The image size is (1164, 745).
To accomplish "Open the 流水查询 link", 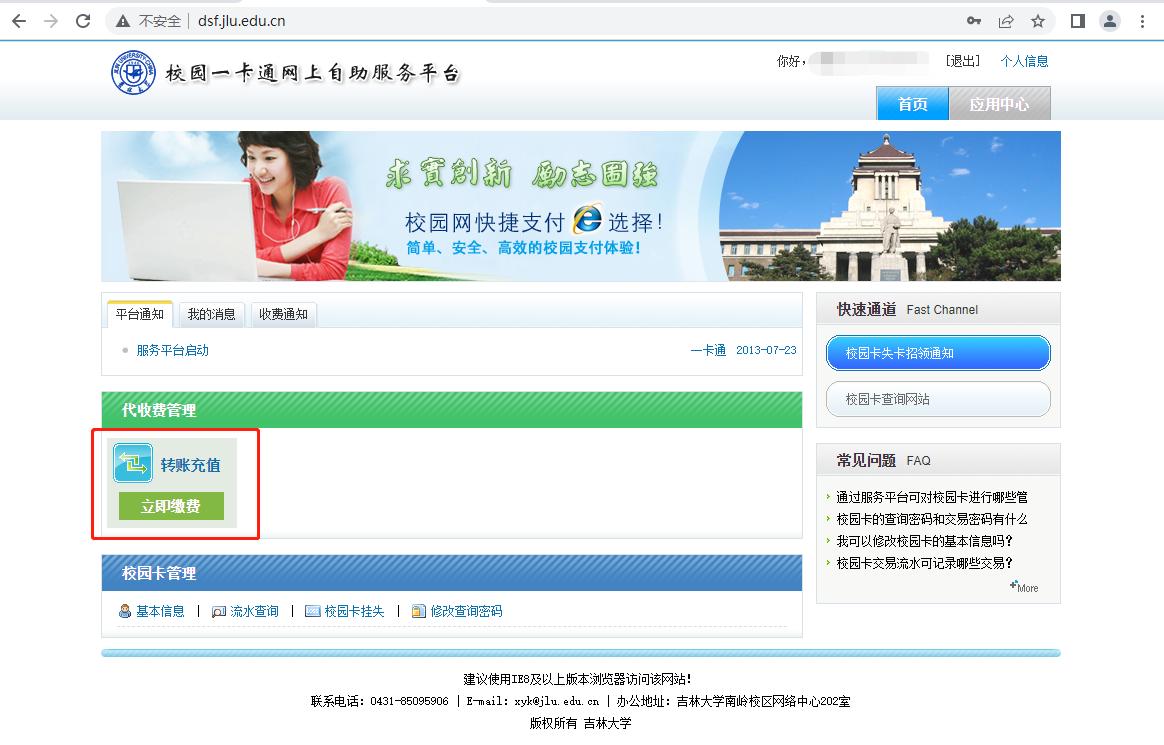I will 254,611.
